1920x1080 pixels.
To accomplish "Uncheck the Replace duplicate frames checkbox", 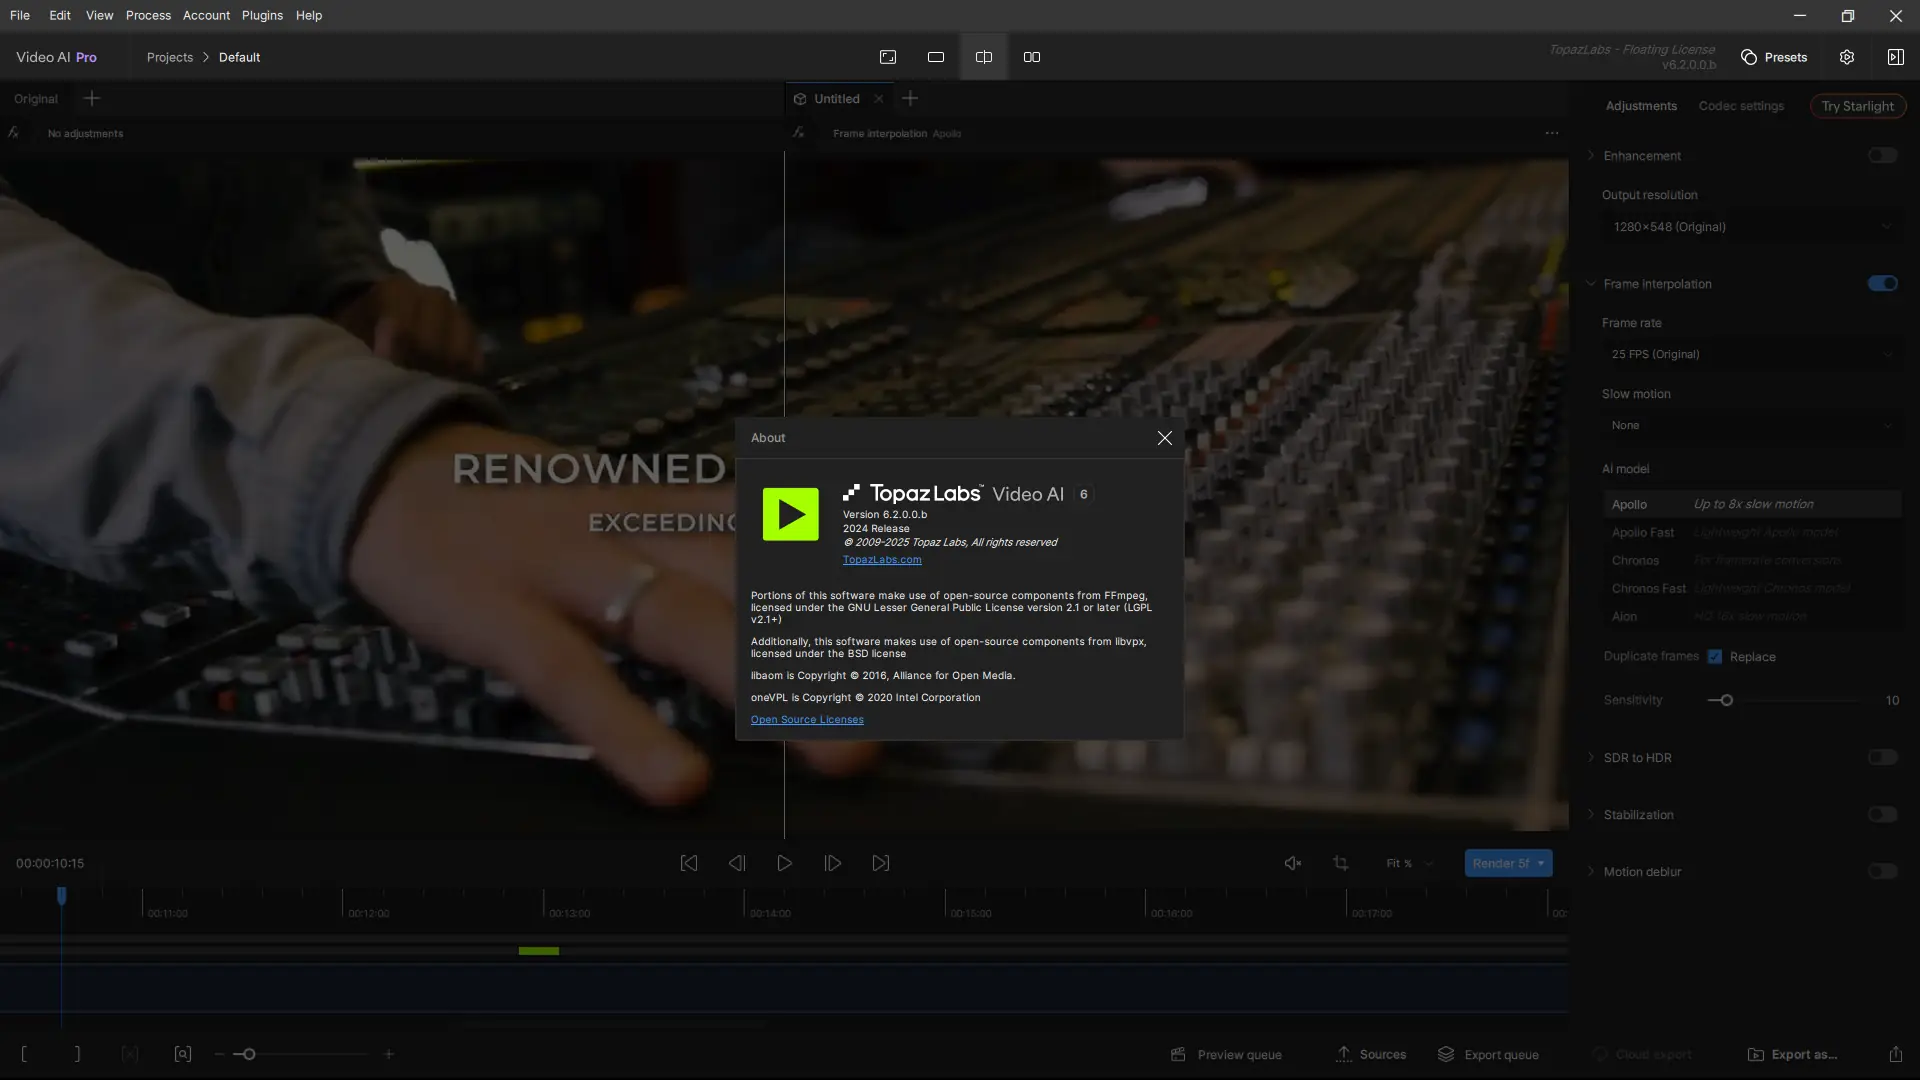I will pos(1715,657).
